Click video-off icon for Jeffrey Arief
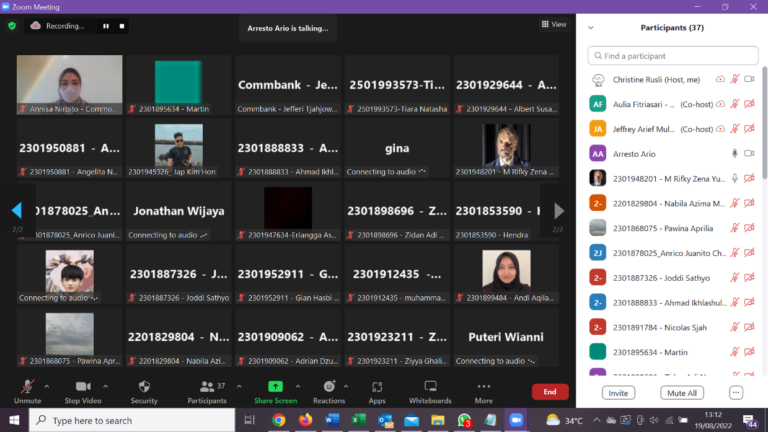Screen dimensions: 768x432 click(x=749, y=129)
